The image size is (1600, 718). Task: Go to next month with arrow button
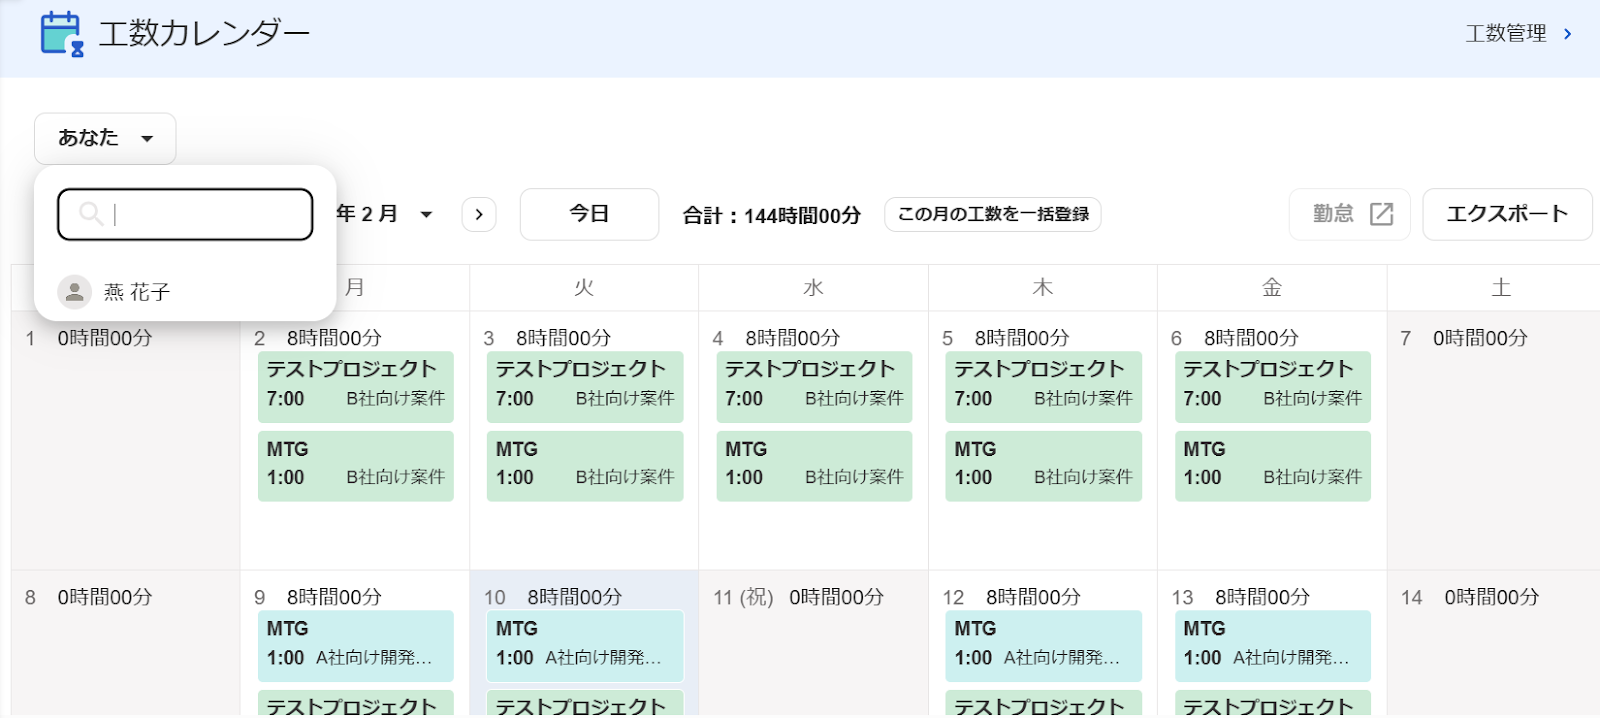coord(479,214)
